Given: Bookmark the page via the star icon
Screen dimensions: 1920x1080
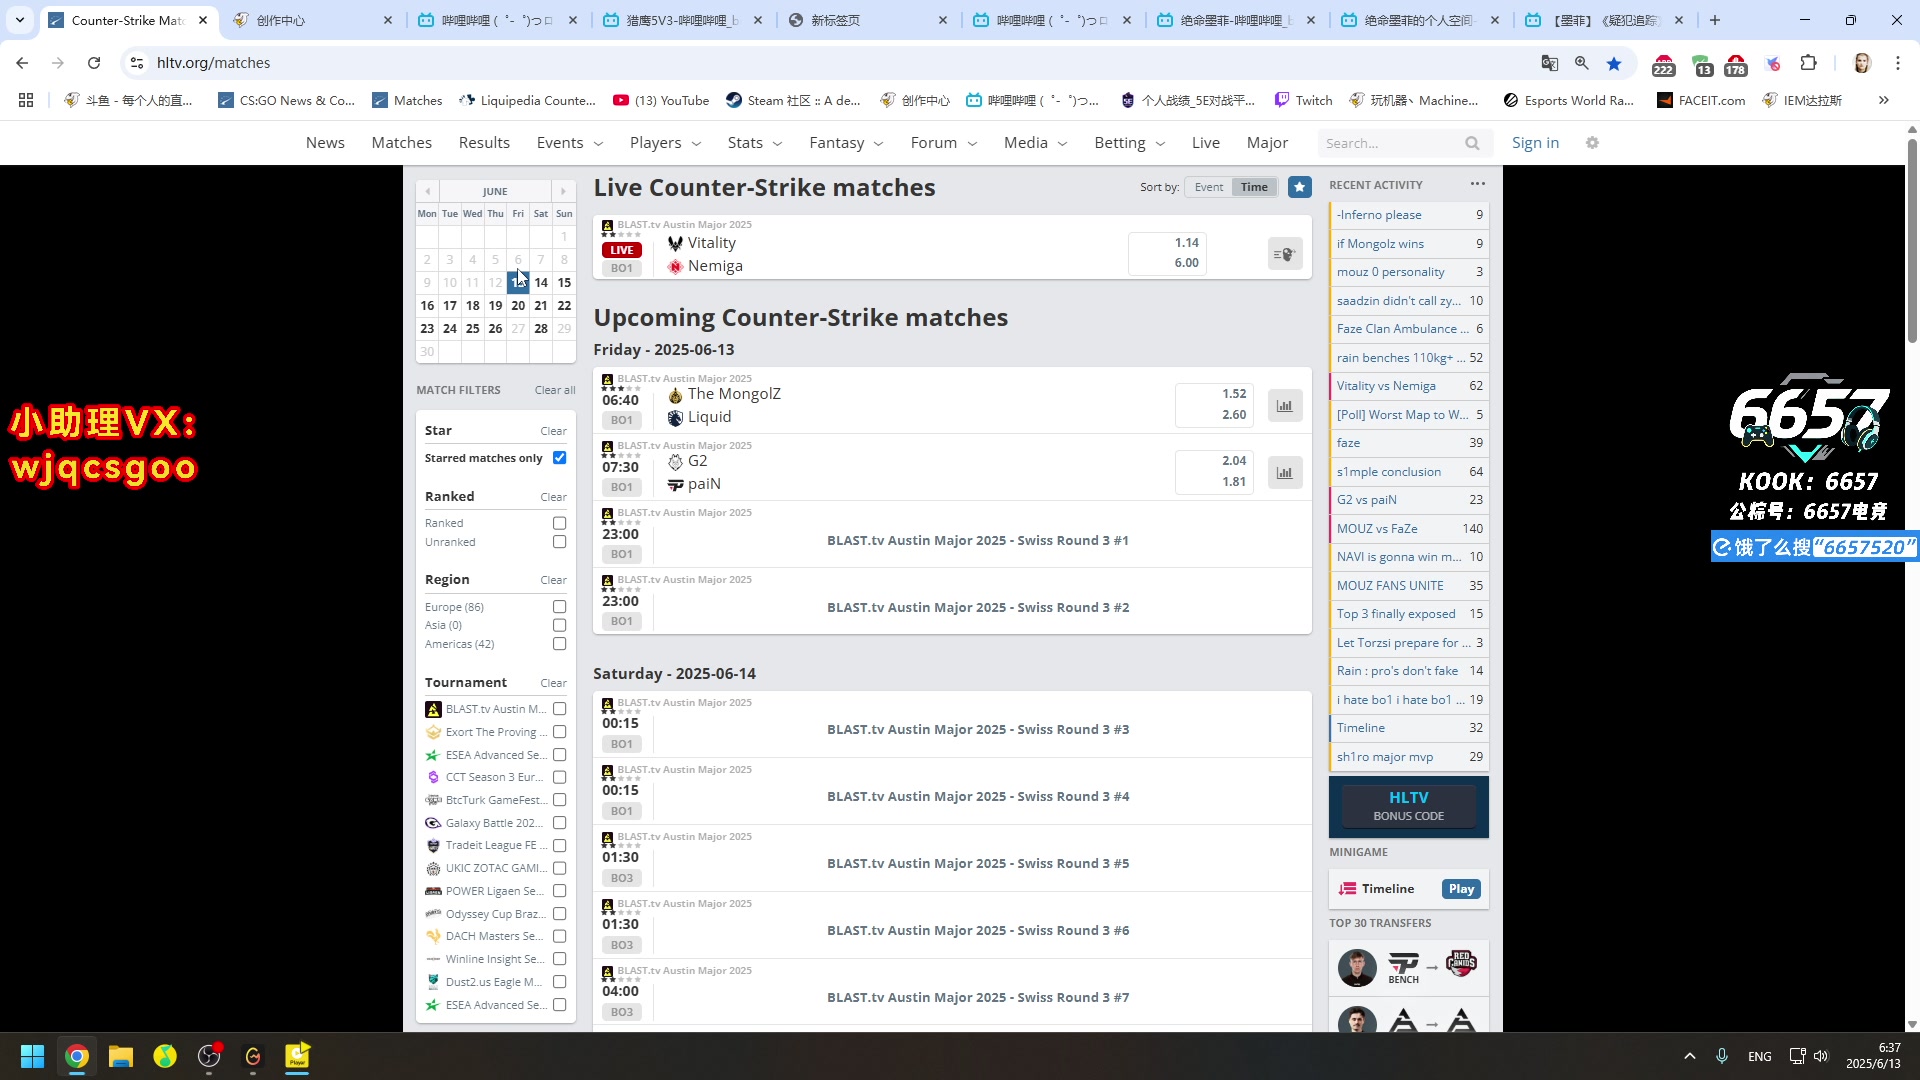Looking at the screenshot, I should (x=1614, y=63).
